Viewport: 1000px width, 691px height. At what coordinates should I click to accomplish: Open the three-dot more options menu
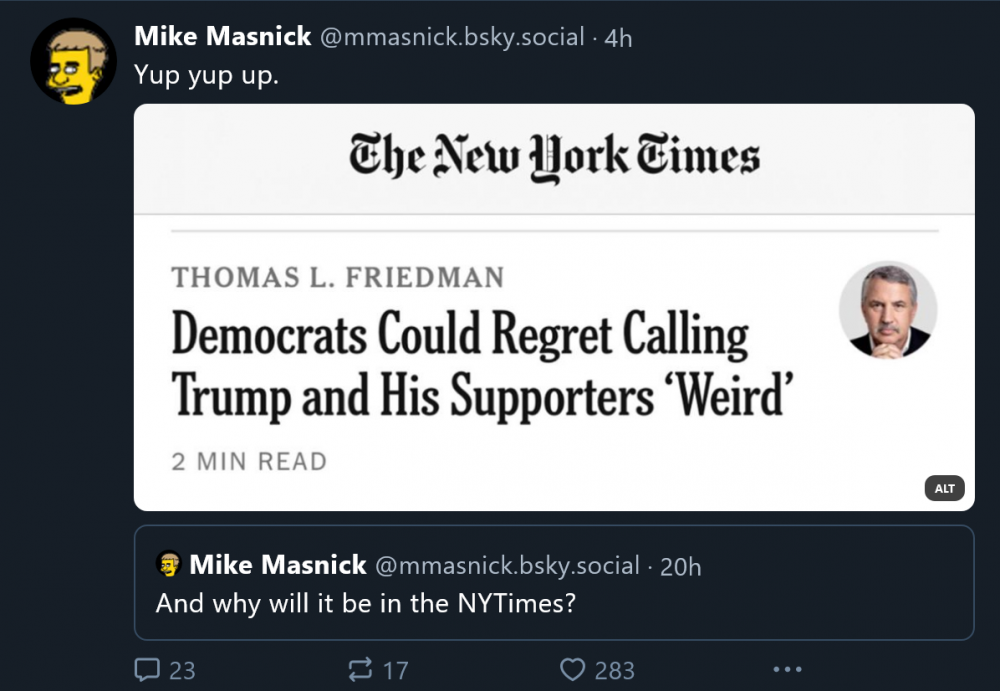(788, 670)
